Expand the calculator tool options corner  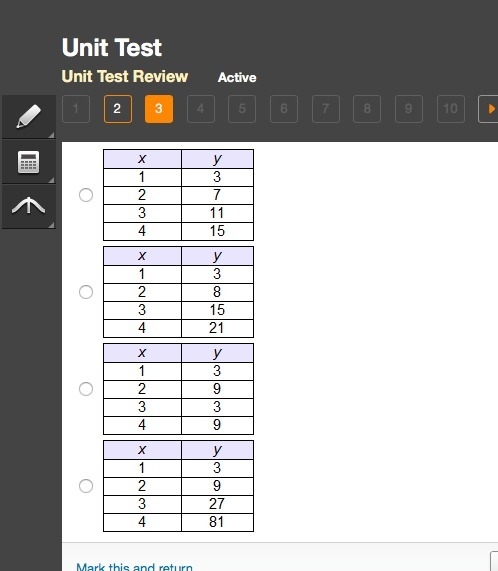click(x=51, y=180)
